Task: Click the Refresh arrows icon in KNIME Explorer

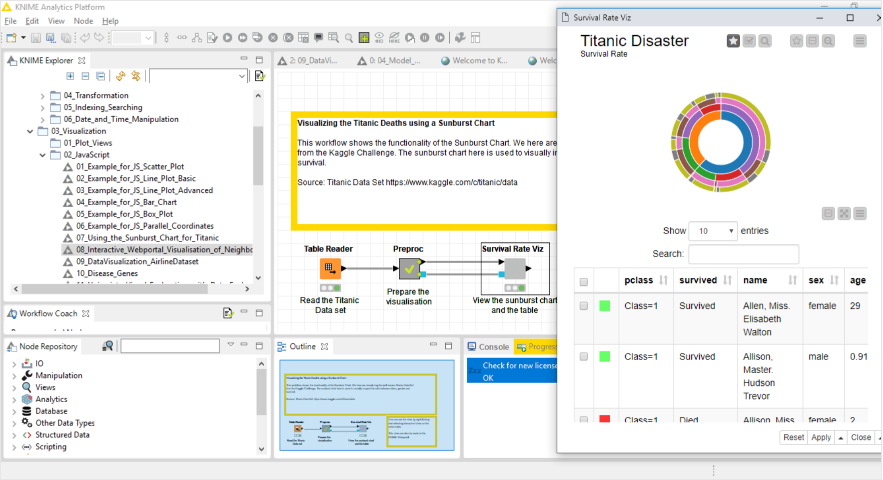Action: click(x=120, y=76)
